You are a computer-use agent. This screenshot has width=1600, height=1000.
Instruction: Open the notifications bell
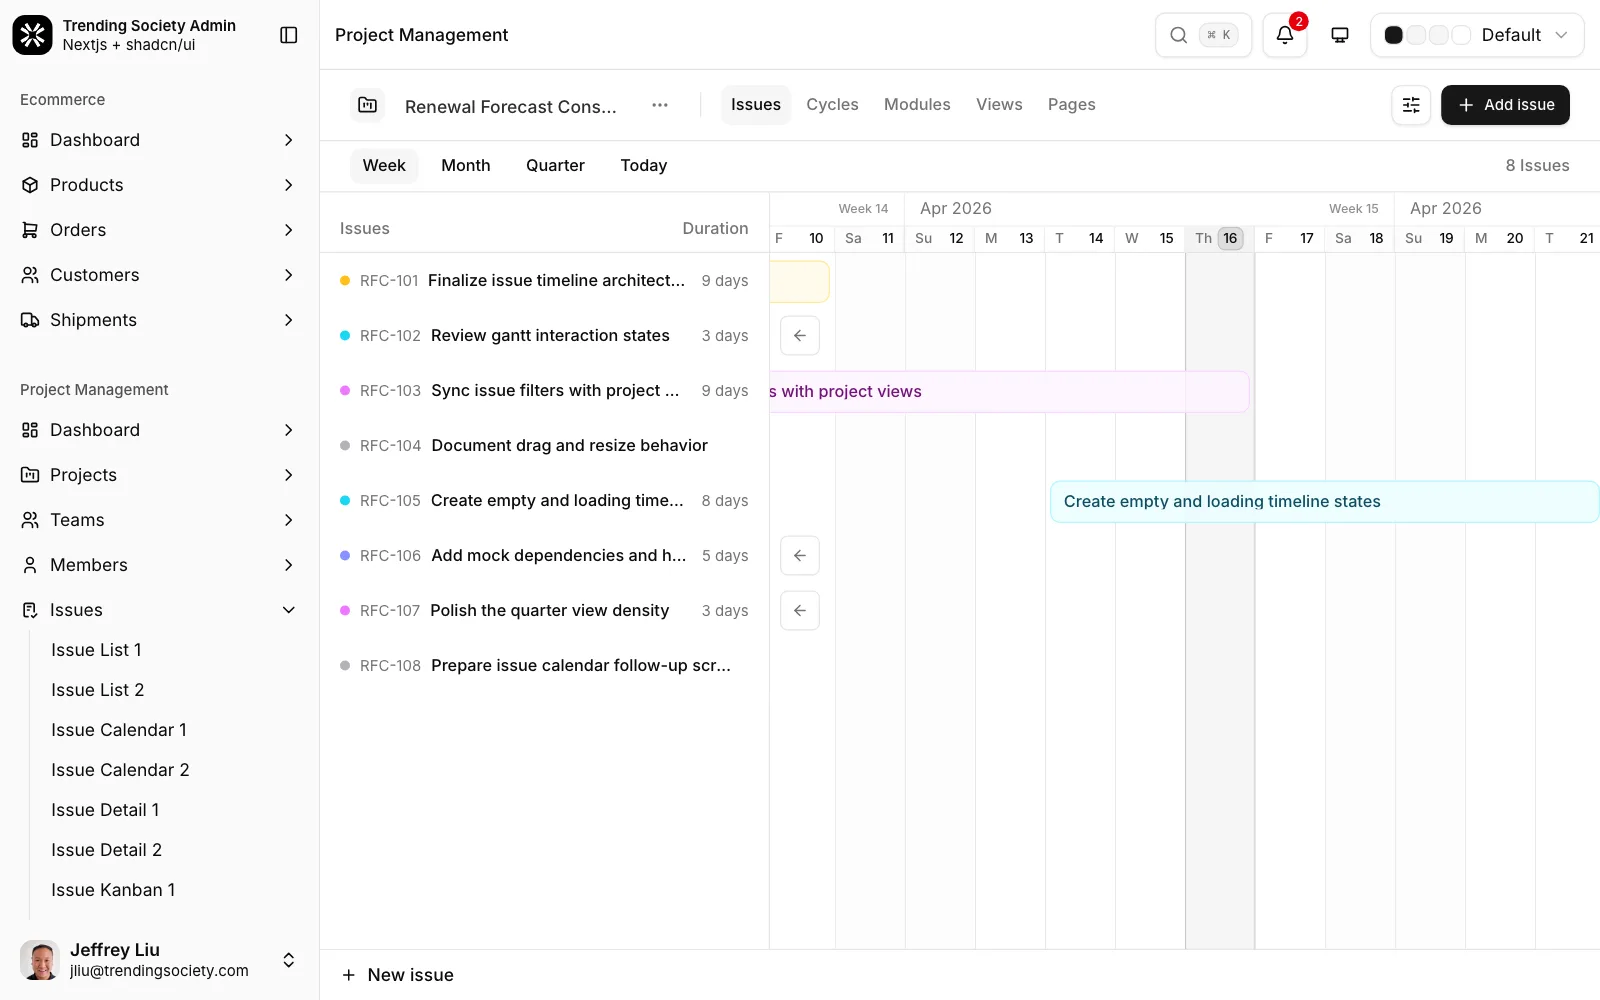tap(1285, 35)
